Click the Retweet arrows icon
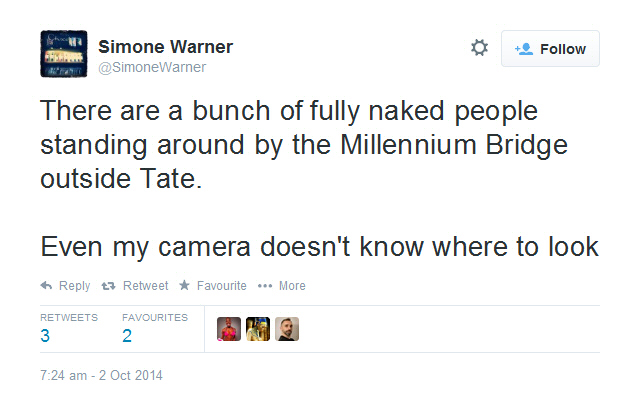This screenshot has height=417, width=640. click(110, 286)
